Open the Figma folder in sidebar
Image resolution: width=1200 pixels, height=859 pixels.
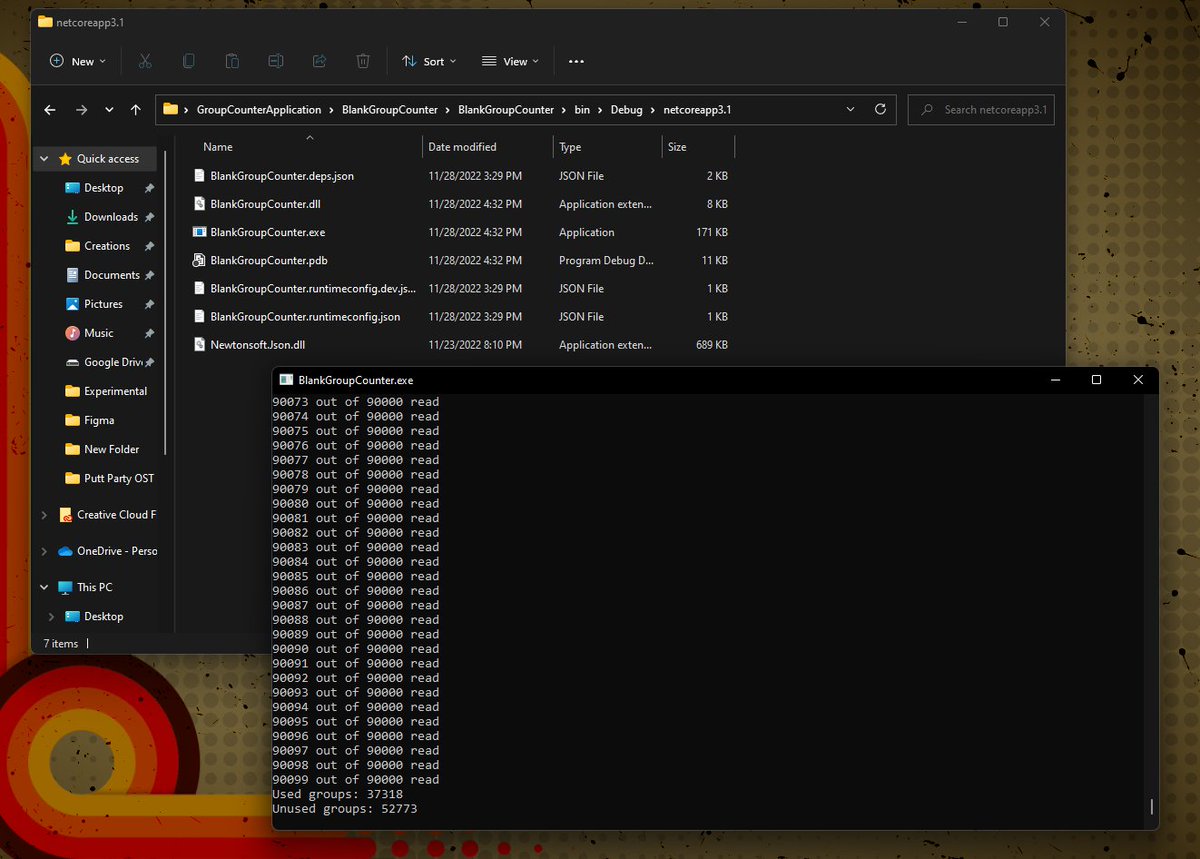coord(99,420)
